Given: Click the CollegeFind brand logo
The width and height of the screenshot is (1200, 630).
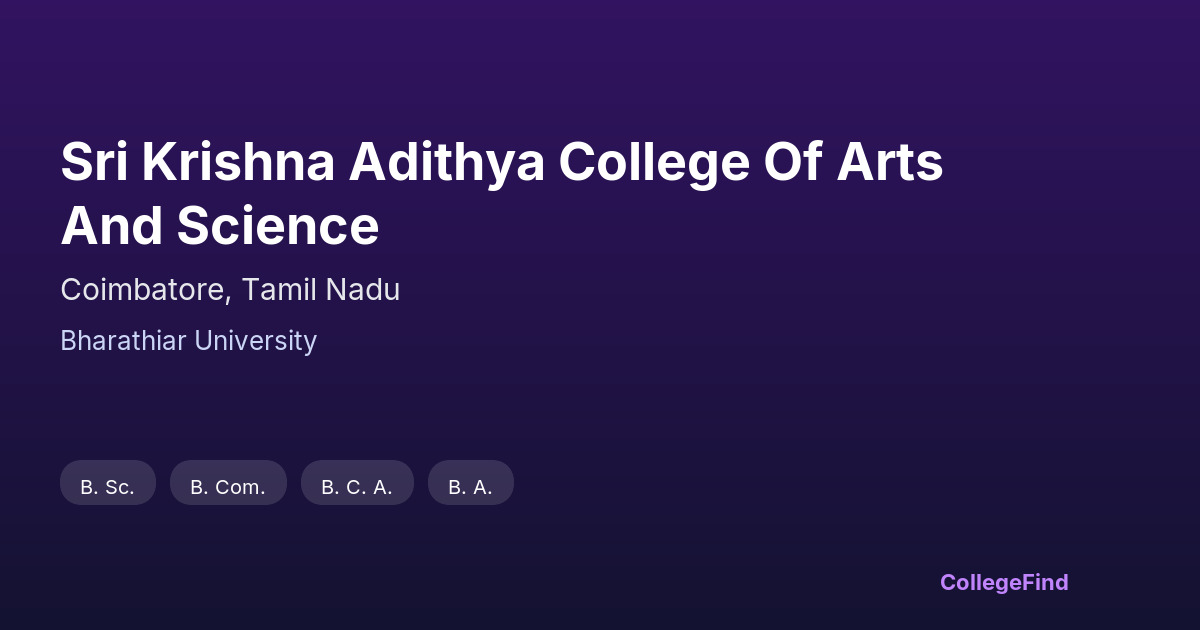Looking at the screenshot, I should point(1004,582).
